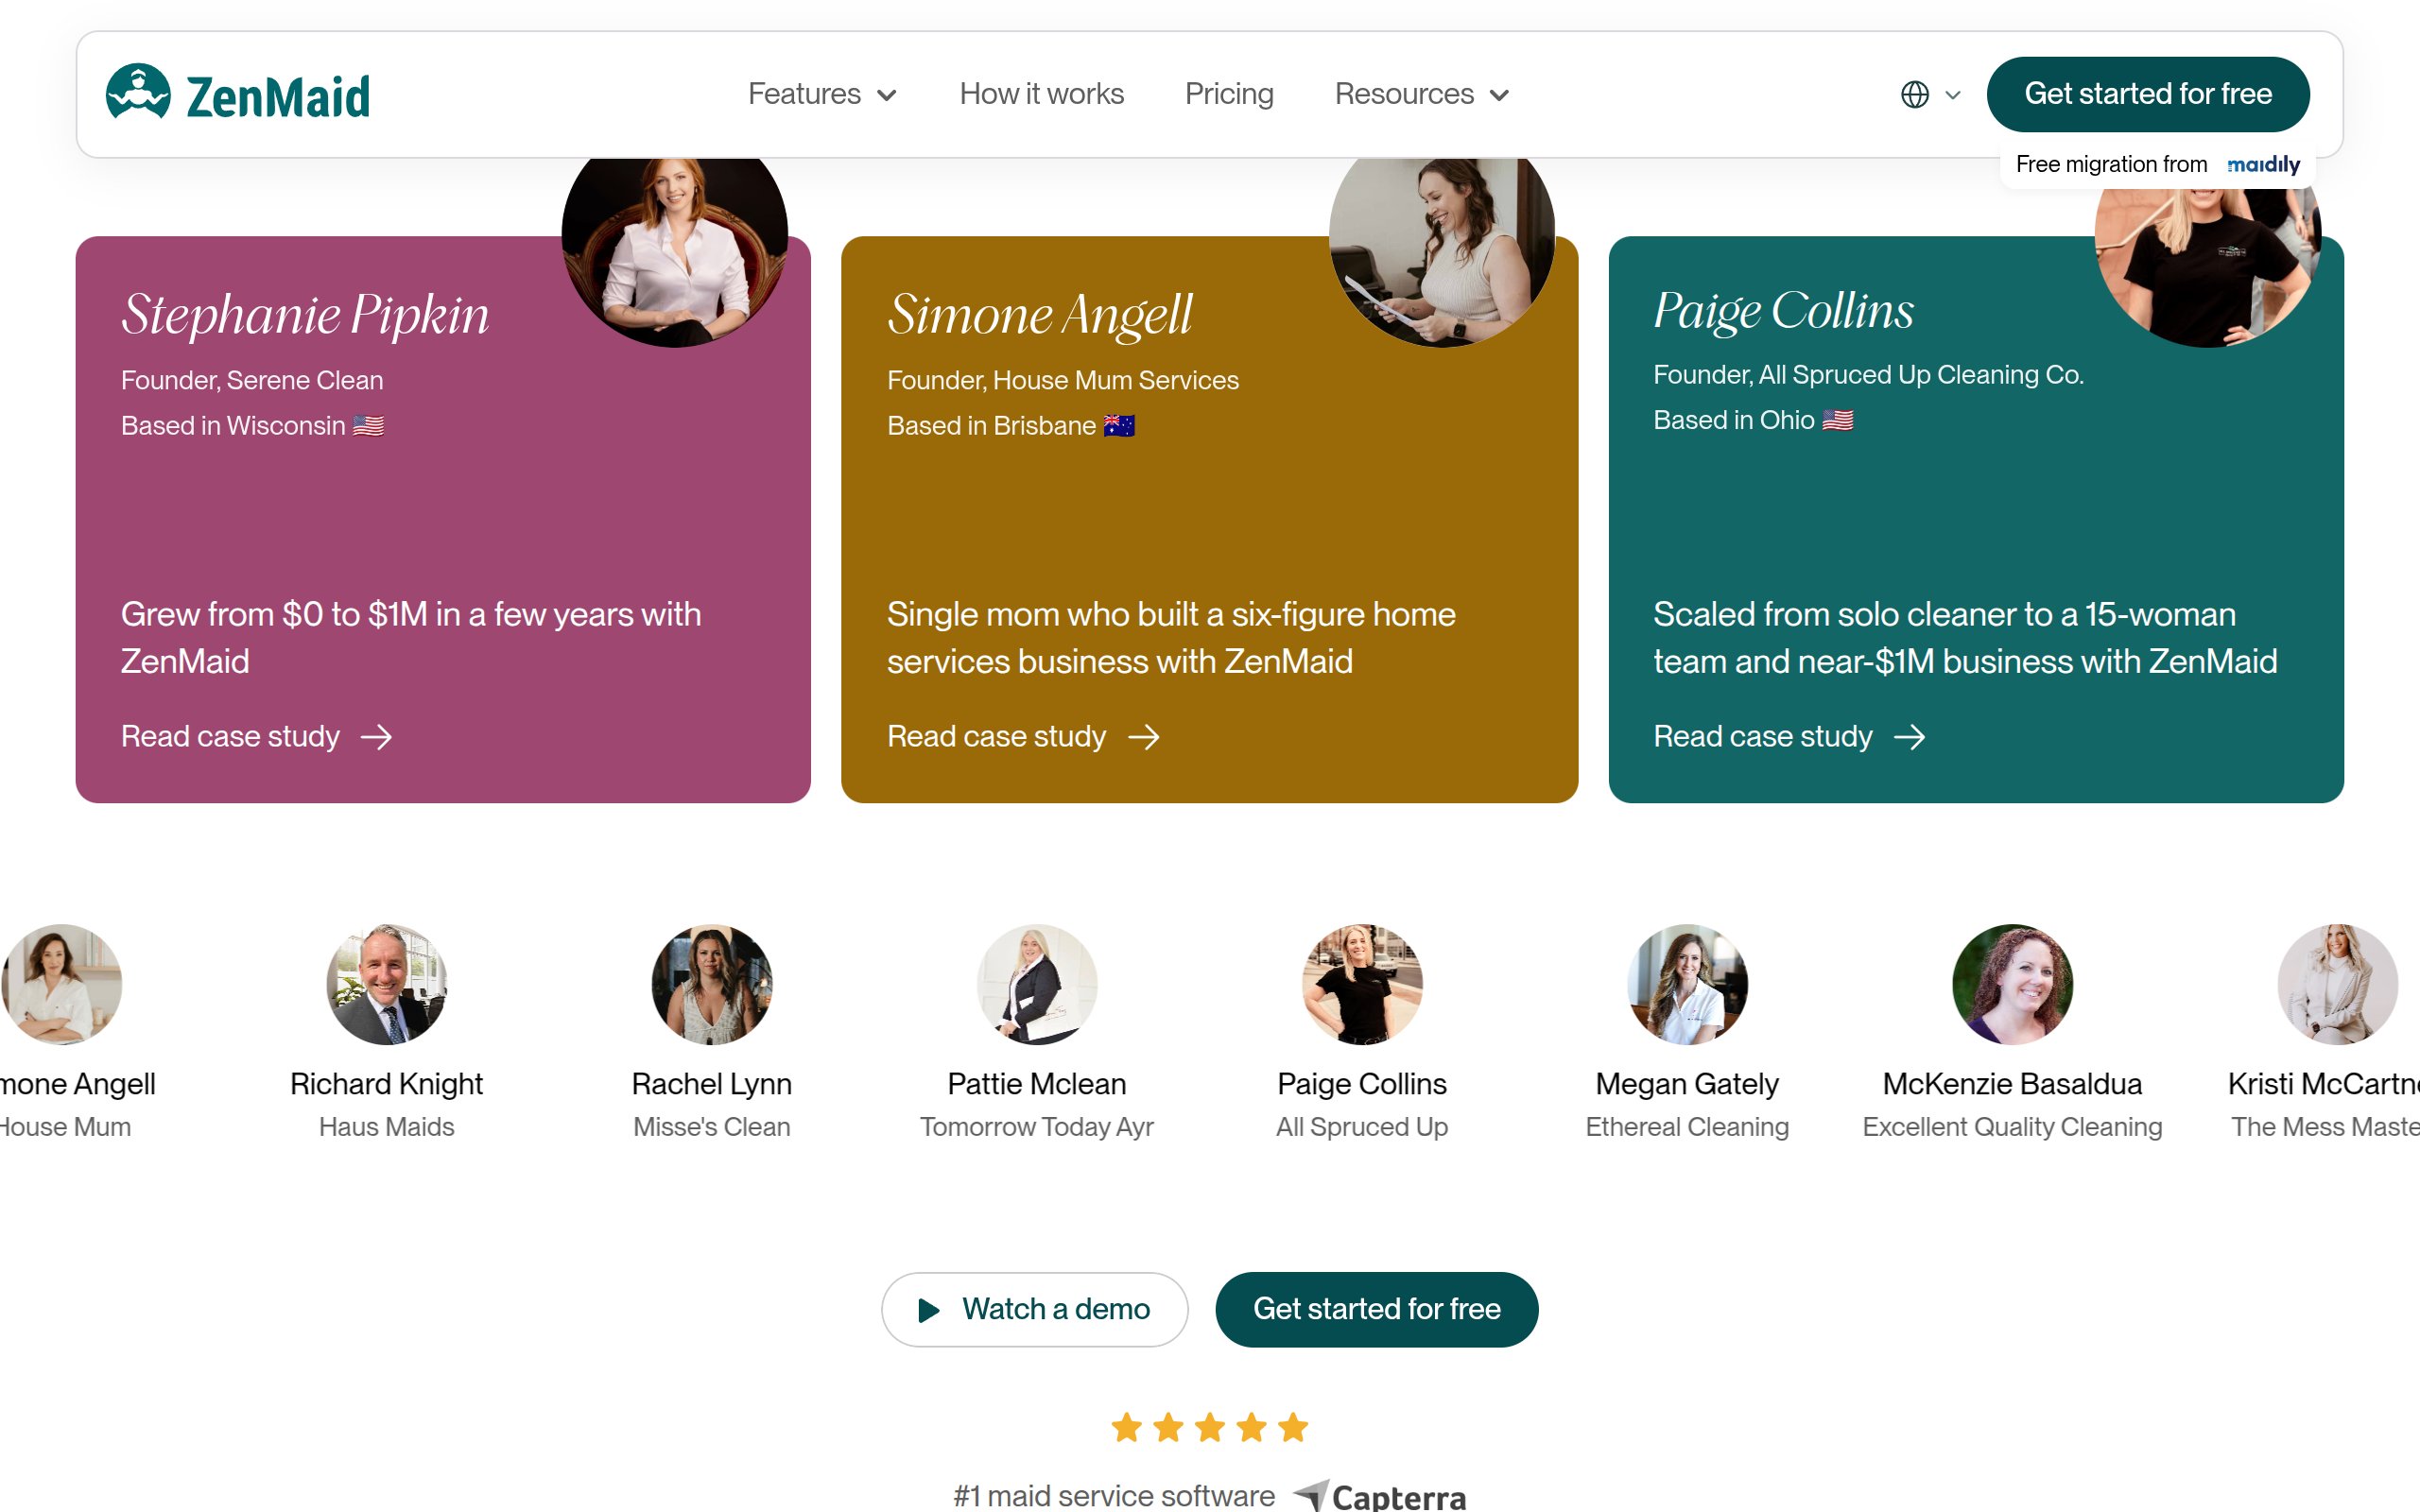Select McKenzie Basaldua's avatar
Screen dimensions: 2420x1512
tap(2012, 984)
